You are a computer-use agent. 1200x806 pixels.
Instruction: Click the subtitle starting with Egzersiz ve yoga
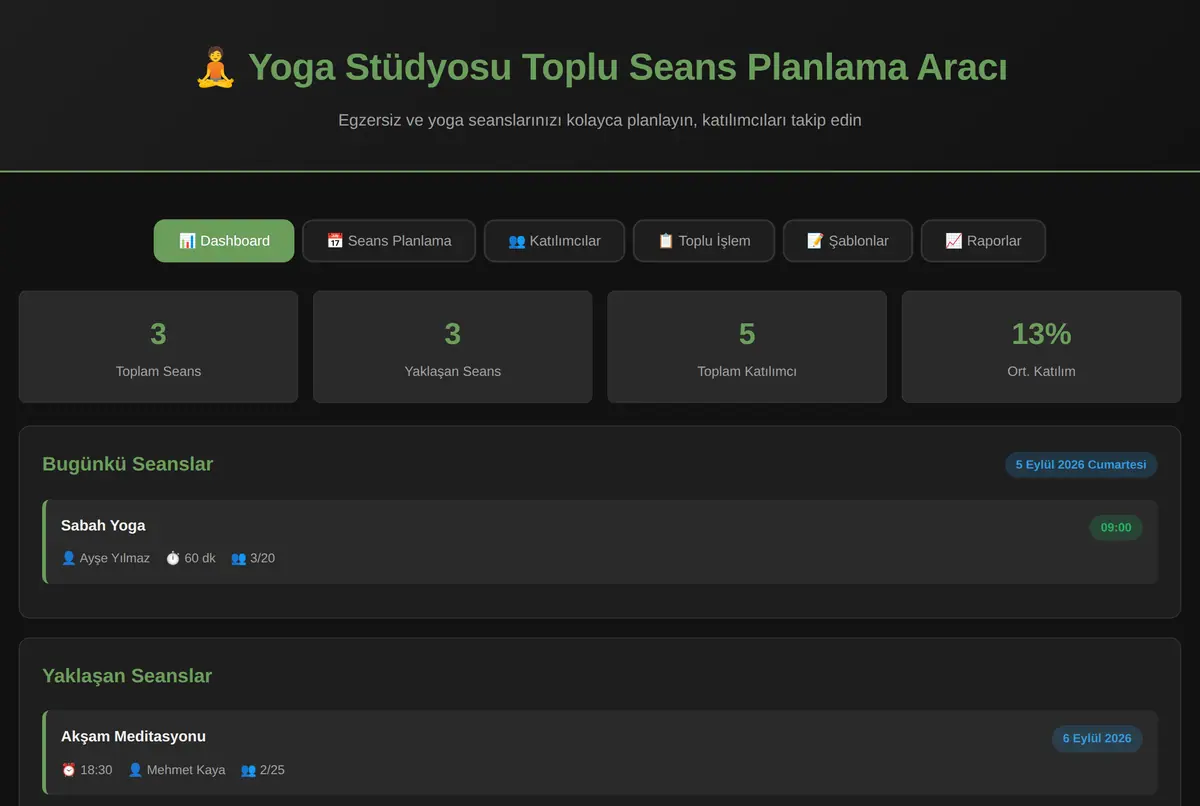(x=600, y=120)
